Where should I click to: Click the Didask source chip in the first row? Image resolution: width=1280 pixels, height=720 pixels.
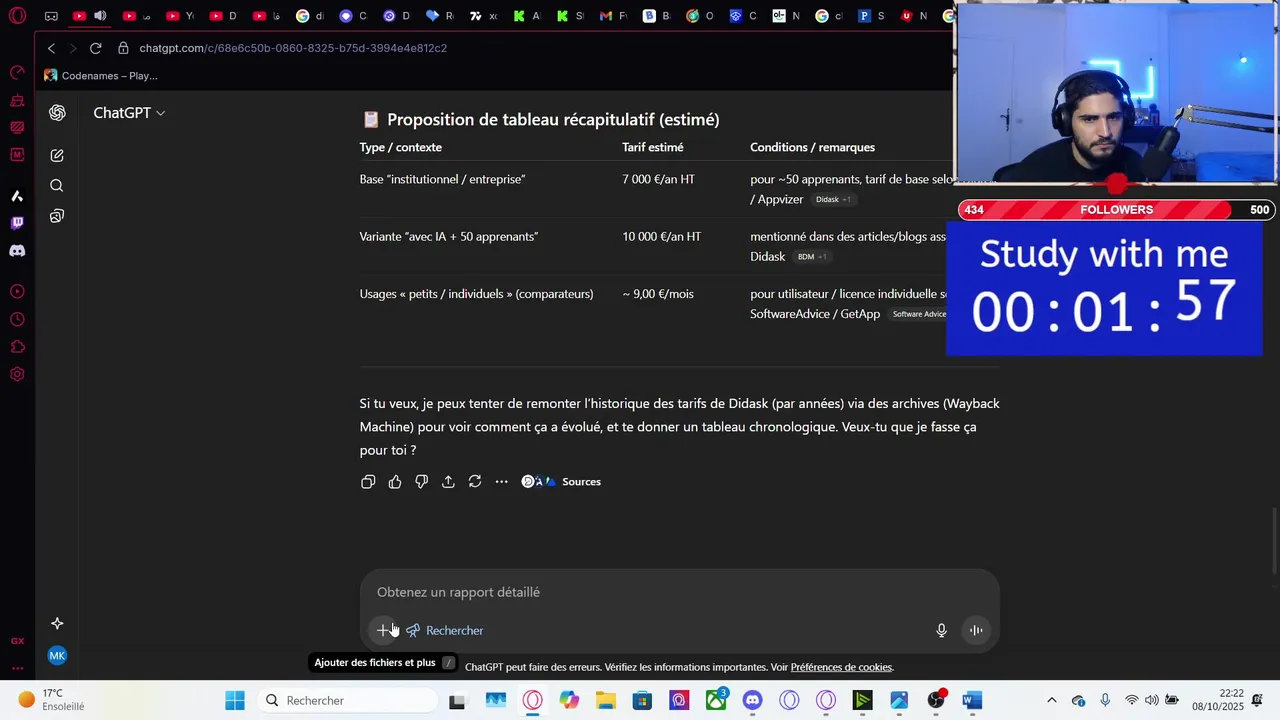click(x=833, y=200)
